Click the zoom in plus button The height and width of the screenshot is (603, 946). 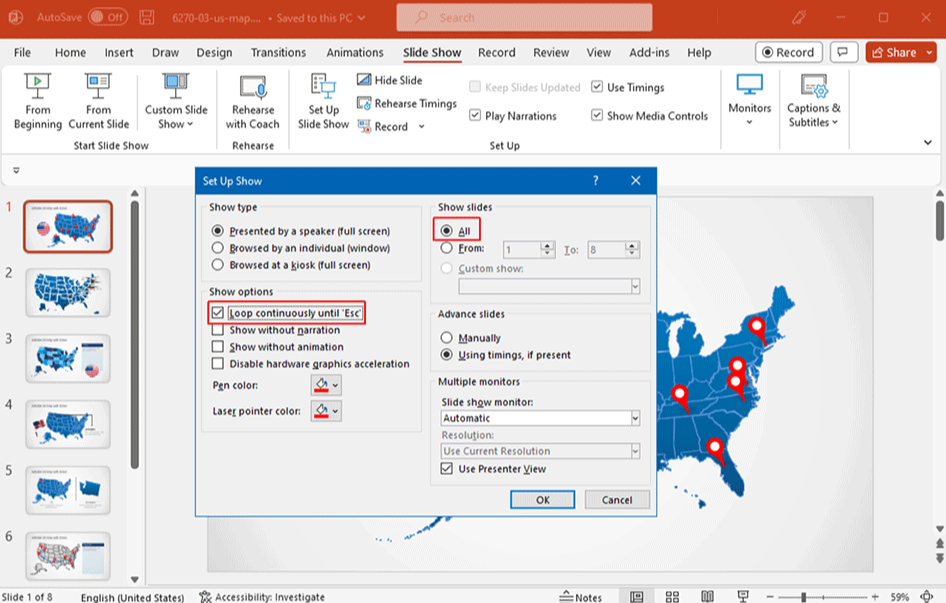[x=875, y=597]
